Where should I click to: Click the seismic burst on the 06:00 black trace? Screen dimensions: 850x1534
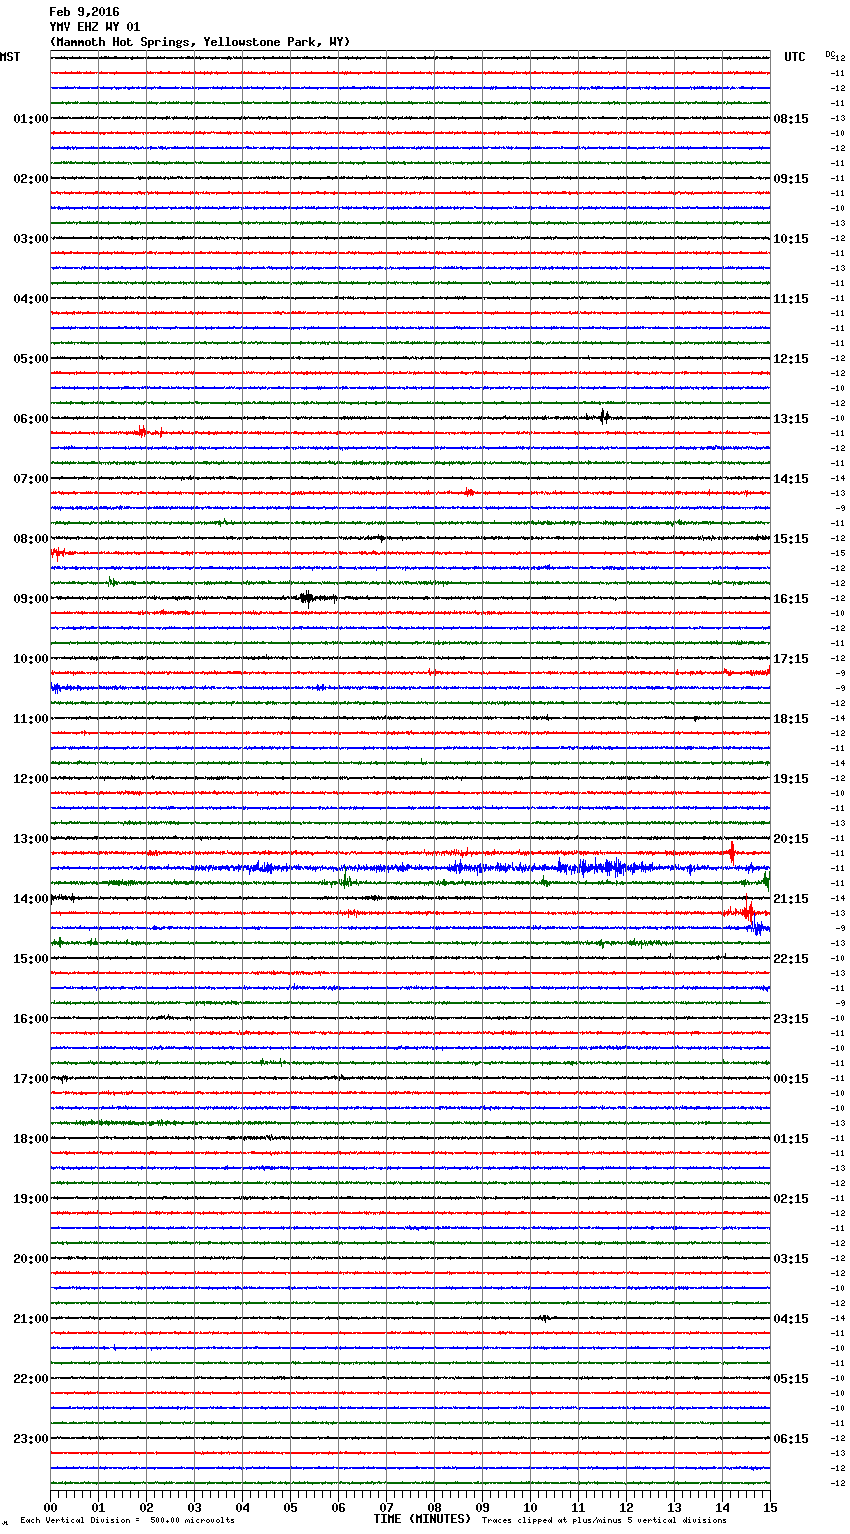click(604, 417)
